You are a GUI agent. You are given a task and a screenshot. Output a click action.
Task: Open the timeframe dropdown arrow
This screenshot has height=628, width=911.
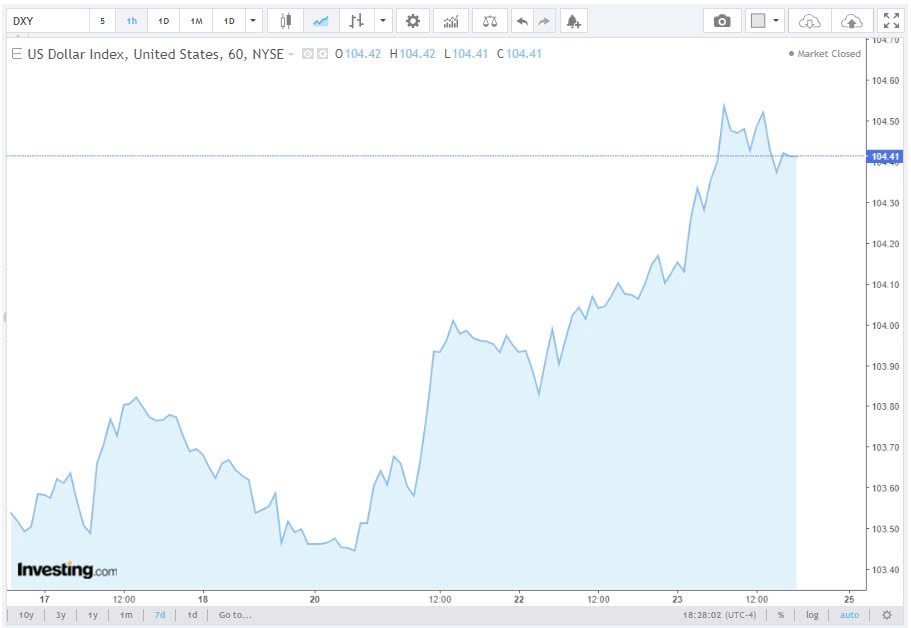pos(252,20)
